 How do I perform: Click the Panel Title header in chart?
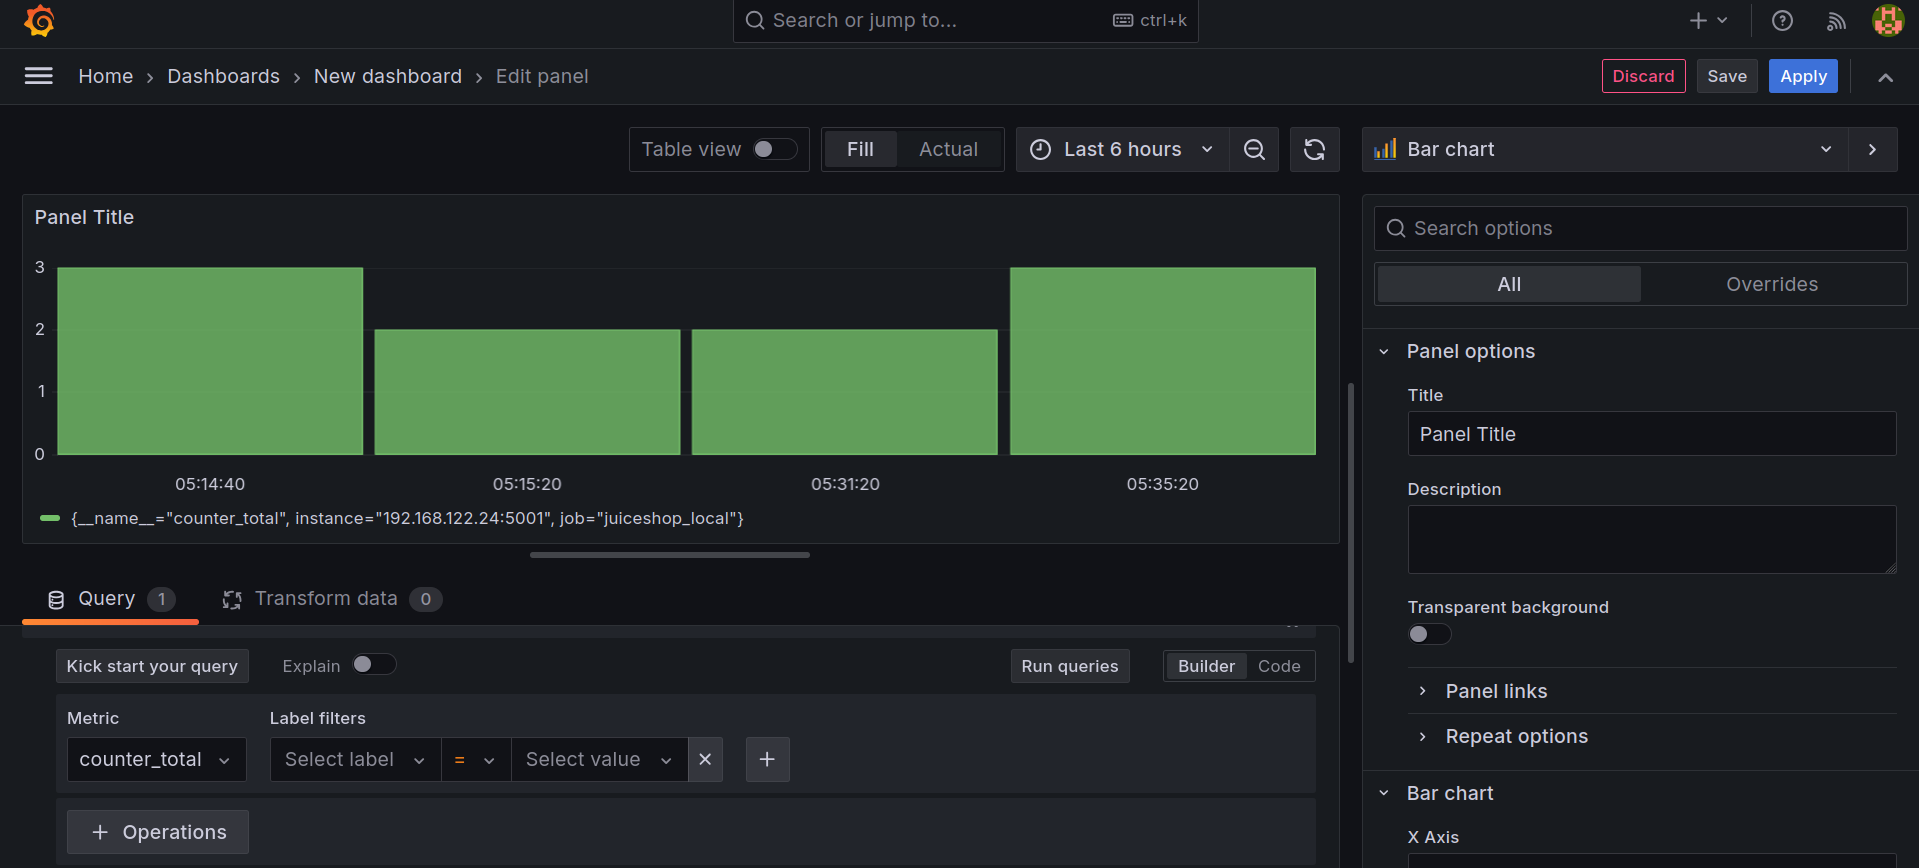(x=84, y=217)
